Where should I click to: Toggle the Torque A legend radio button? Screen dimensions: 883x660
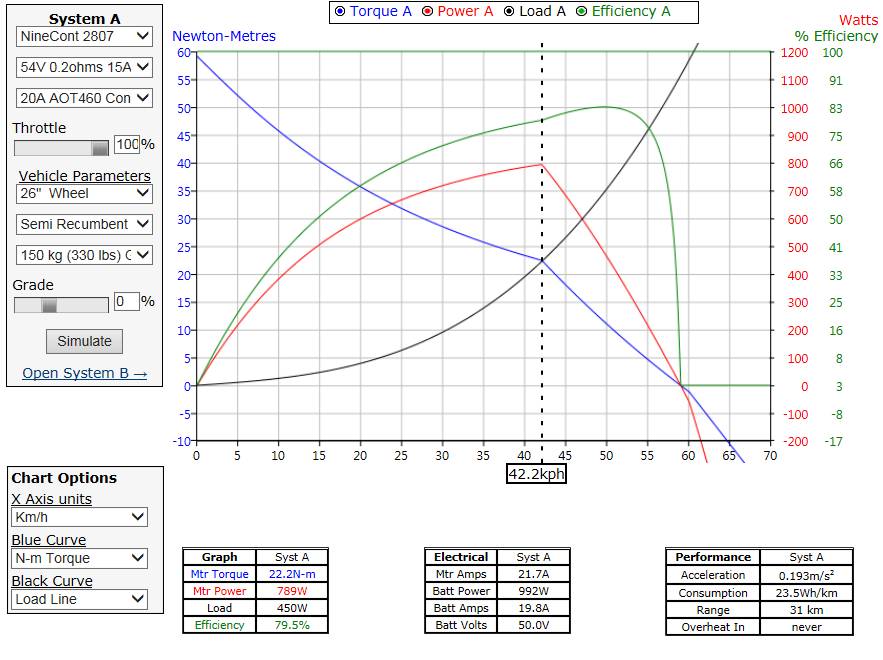tap(340, 12)
